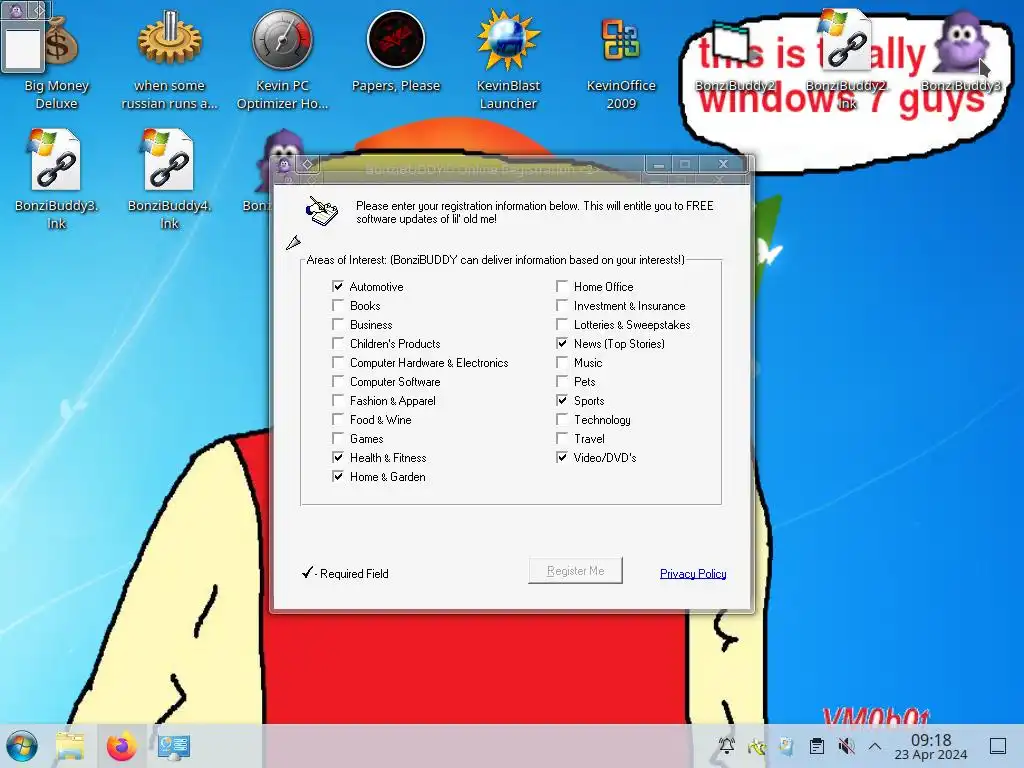Open the registration dialog's Bonzi window-menu icon
The width and height of the screenshot is (1024, 768).
pyautogui.click(x=284, y=165)
